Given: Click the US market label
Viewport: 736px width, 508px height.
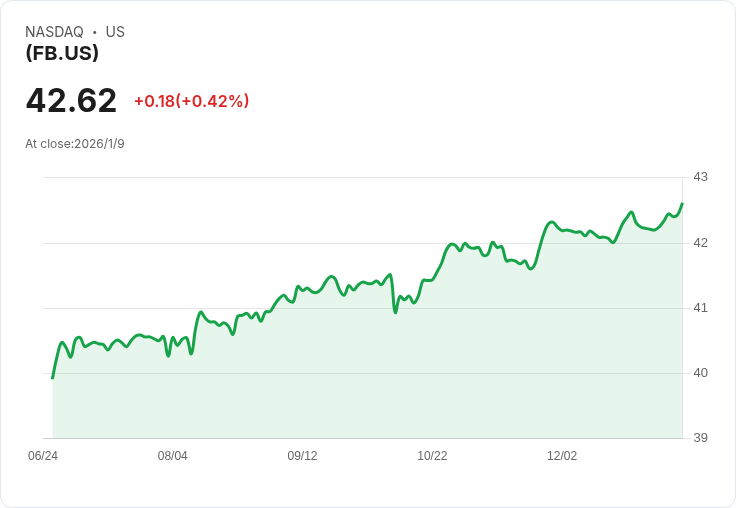Looking at the screenshot, I should point(115,32).
